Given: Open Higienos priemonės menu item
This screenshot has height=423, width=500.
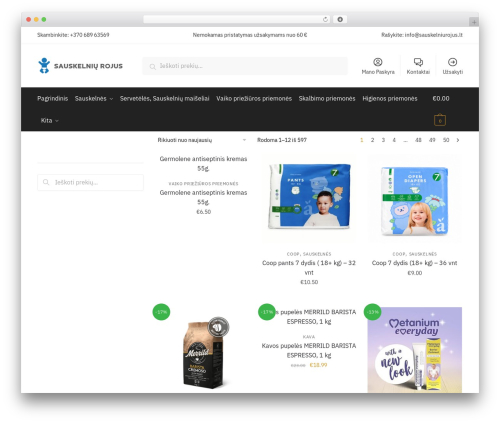Looking at the screenshot, I should point(390,99).
